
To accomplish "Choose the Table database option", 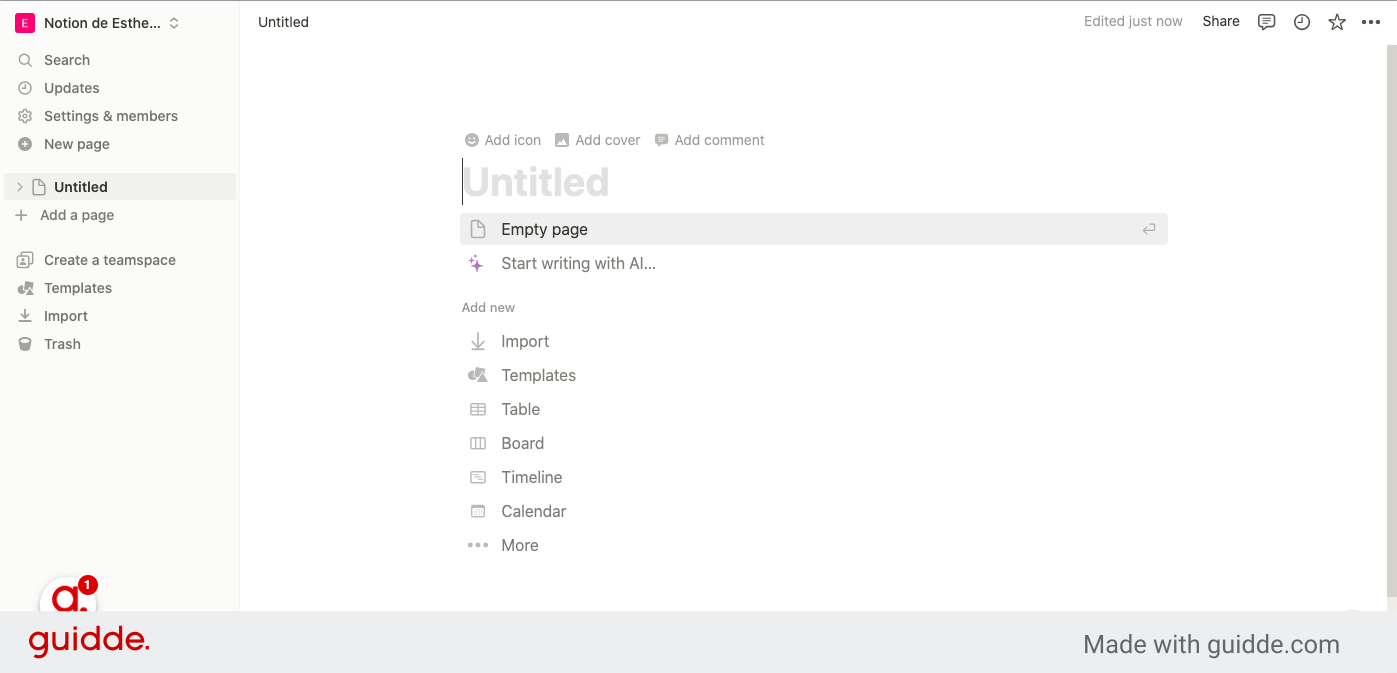I will click(x=520, y=409).
